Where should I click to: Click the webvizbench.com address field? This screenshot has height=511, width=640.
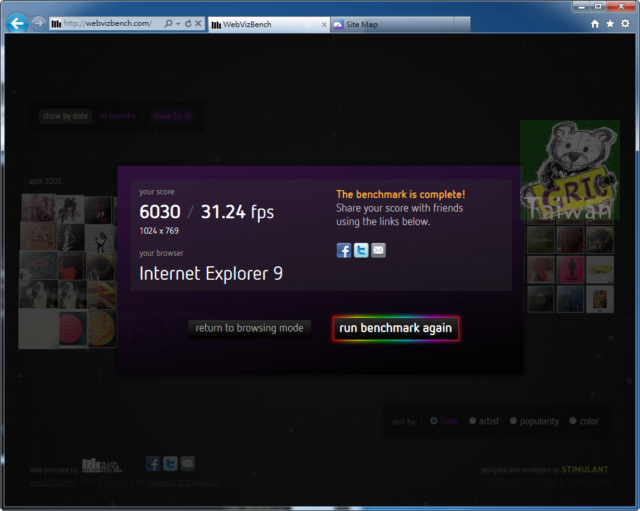coord(108,24)
